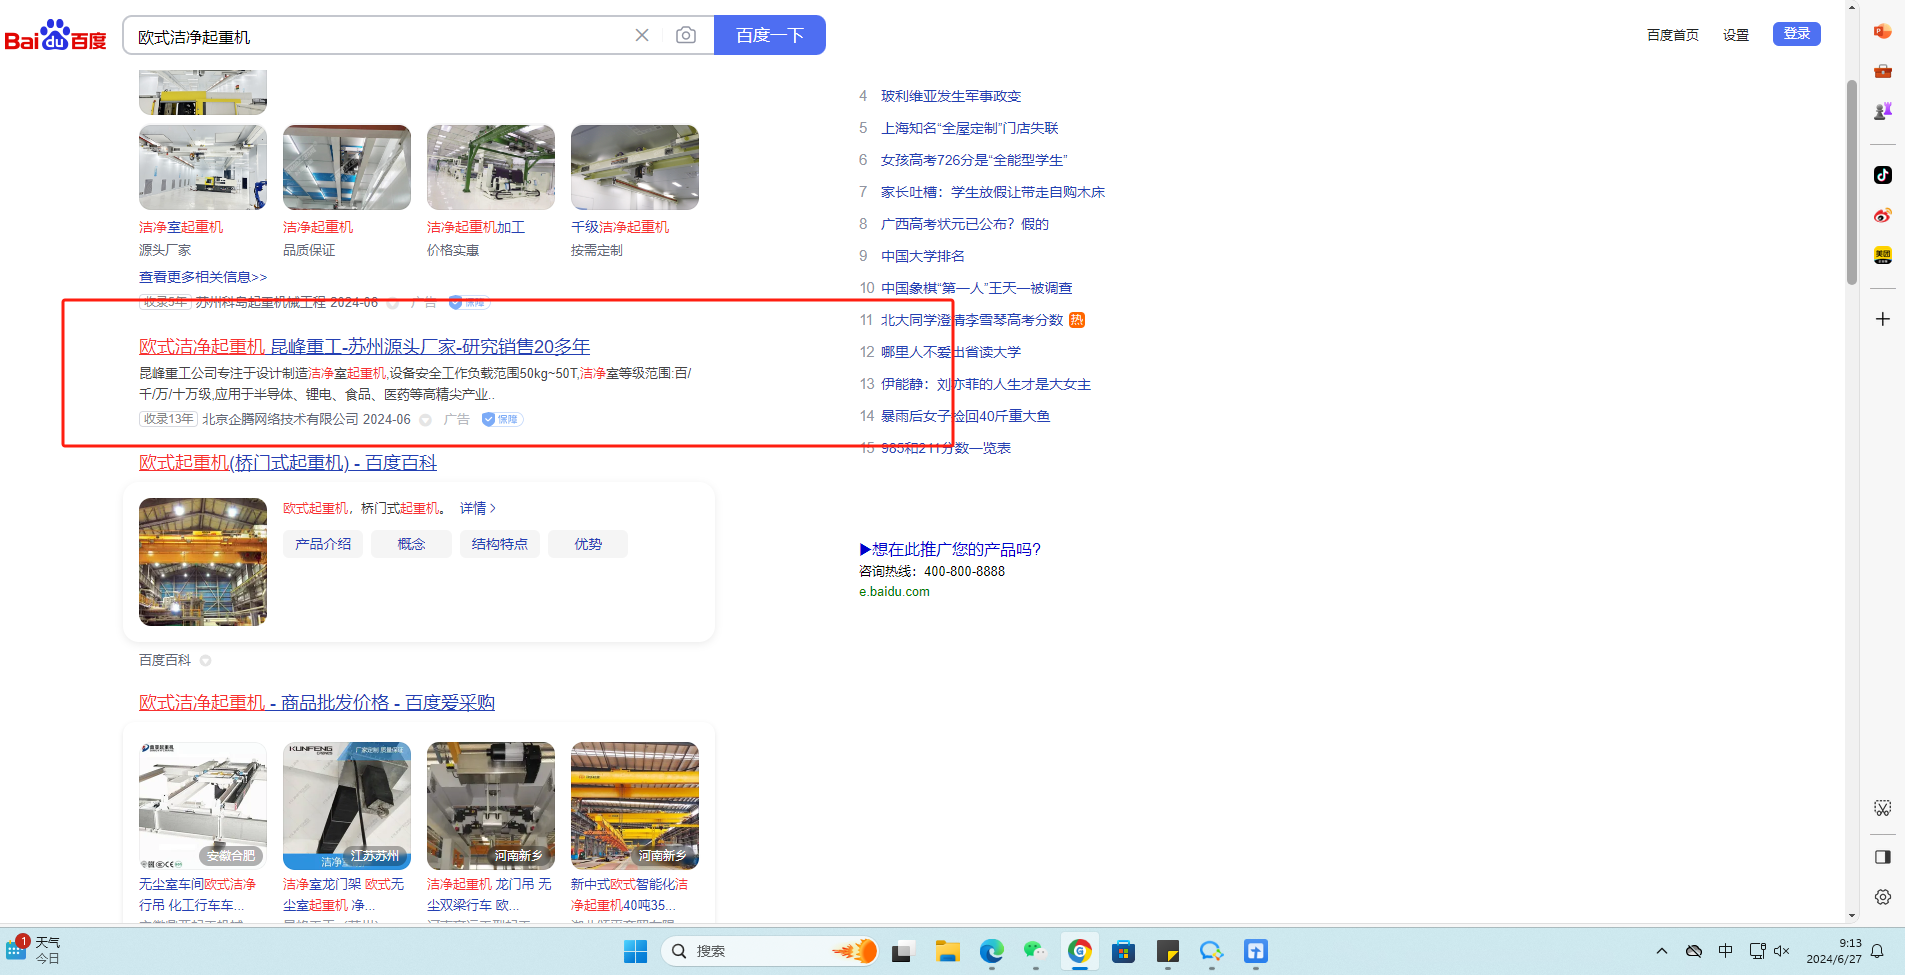Click the 洁净室起重机 product title

point(181,227)
